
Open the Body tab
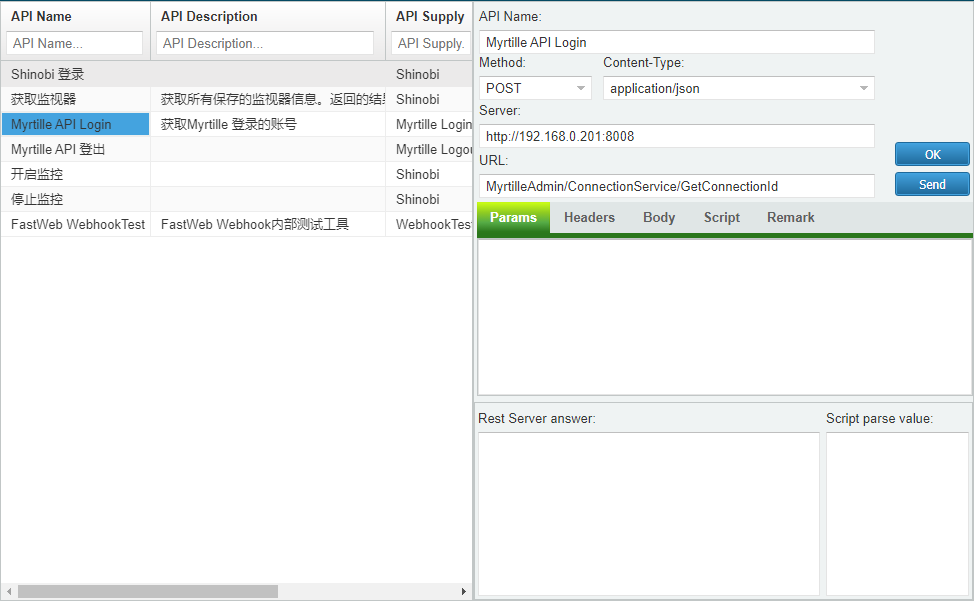[658, 217]
